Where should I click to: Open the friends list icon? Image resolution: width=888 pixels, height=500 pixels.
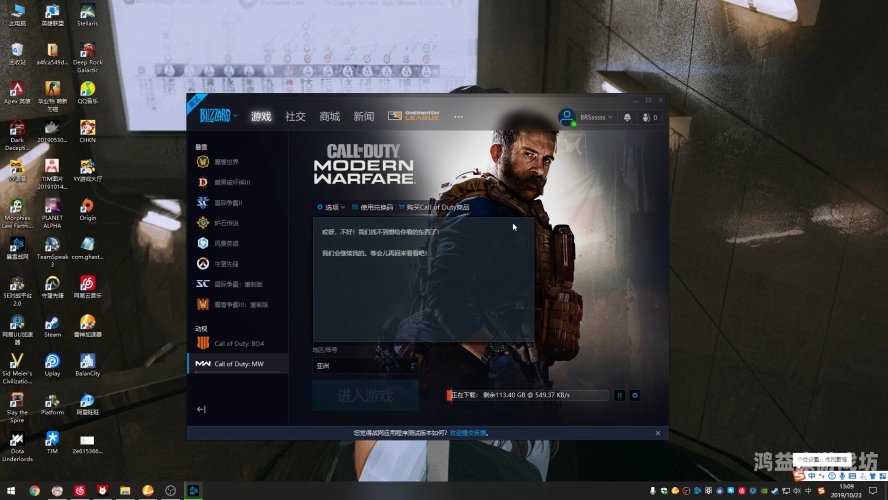coord(649,117)
